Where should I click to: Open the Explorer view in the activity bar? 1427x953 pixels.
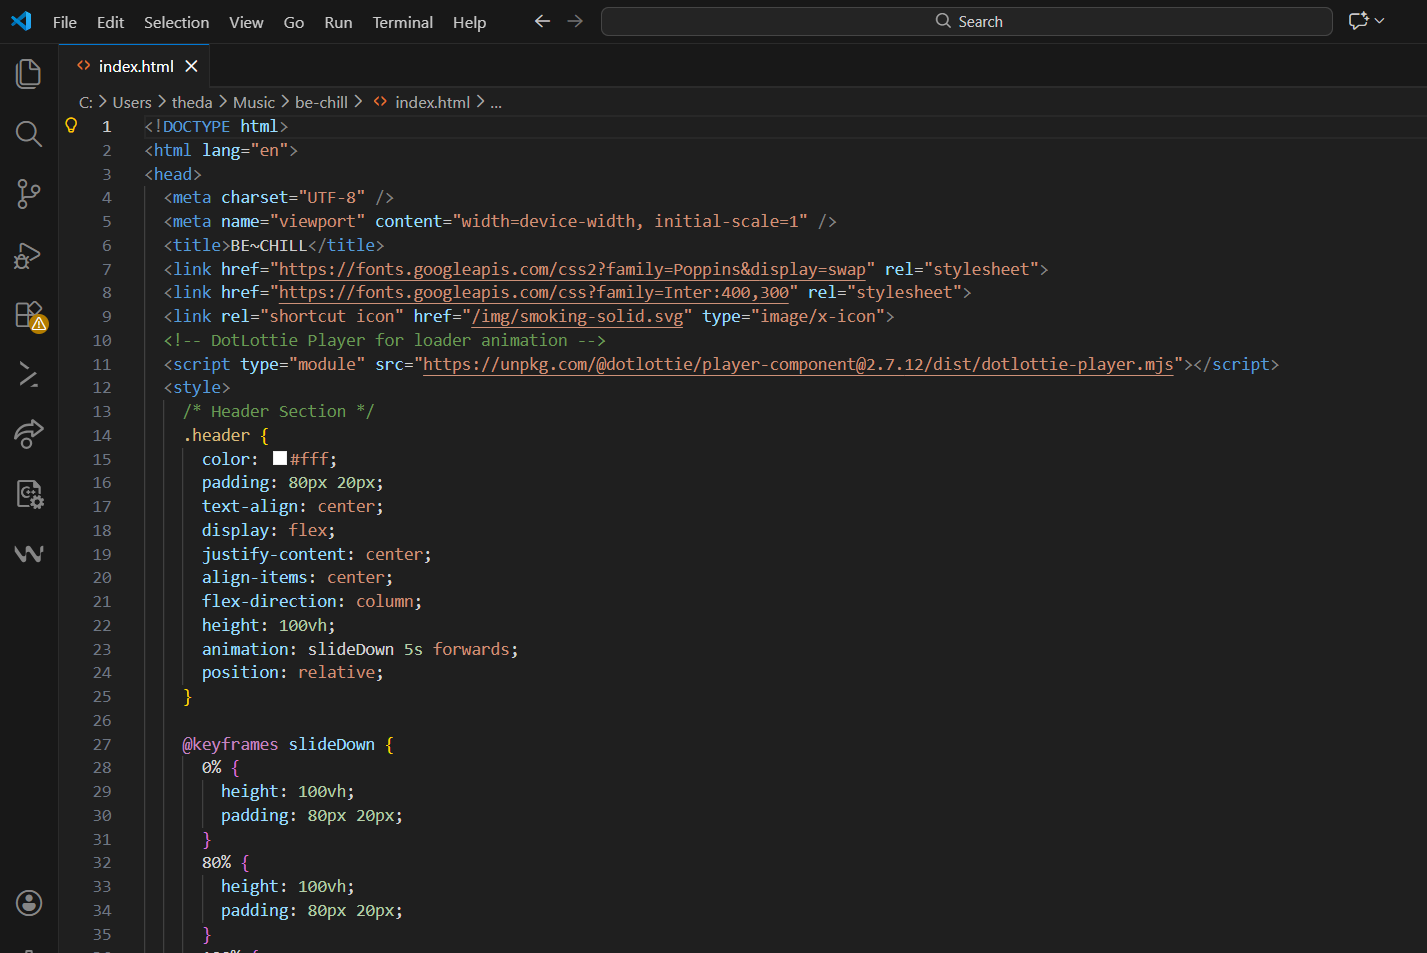click(x=29, y=74)
